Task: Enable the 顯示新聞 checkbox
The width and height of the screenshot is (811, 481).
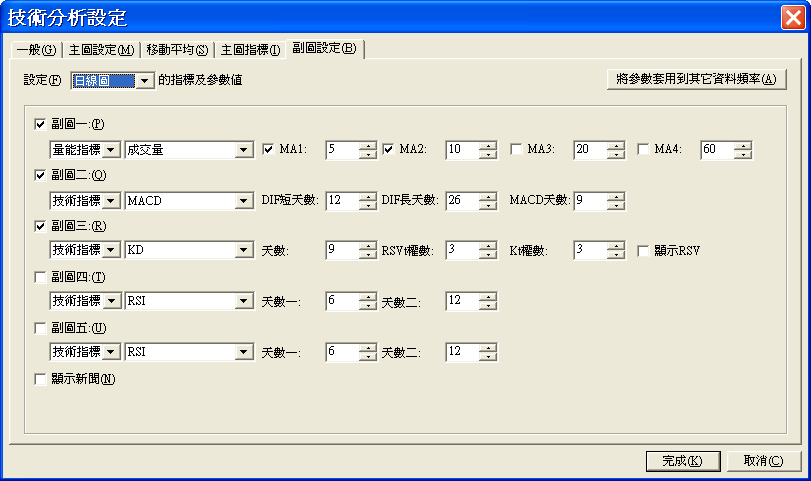Action: pyautogui.click(x=40, y=379)
